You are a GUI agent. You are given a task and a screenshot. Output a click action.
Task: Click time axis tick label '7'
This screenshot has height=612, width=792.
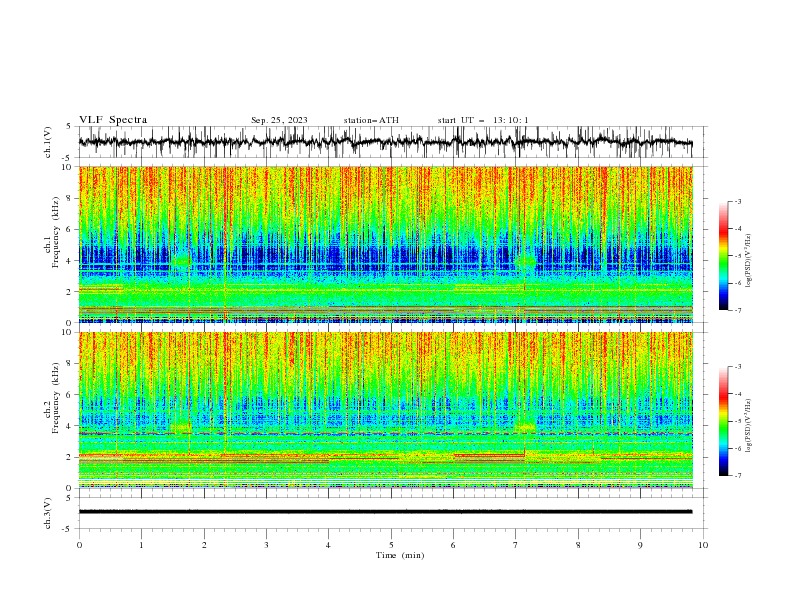coord(516,545)
